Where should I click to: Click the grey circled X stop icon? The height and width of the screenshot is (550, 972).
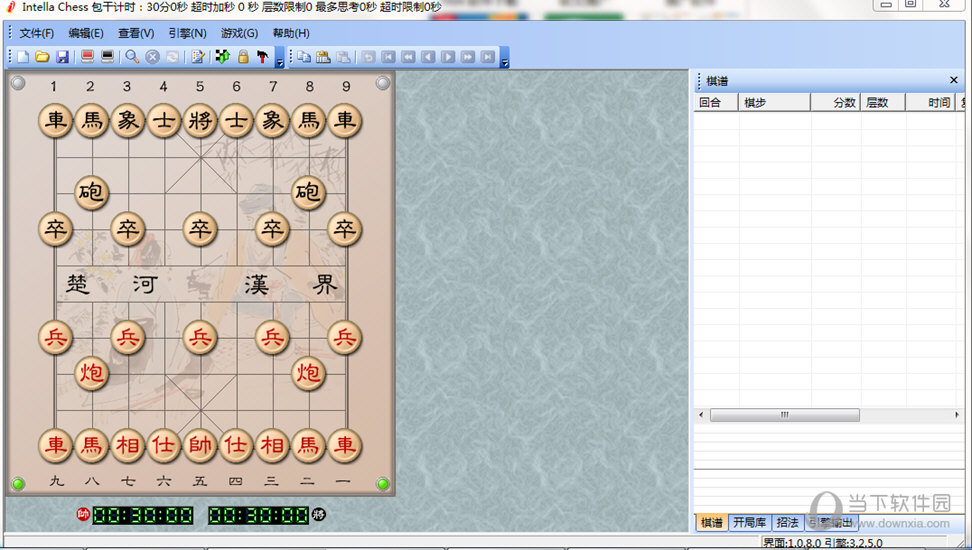click(x=152, y=57)
